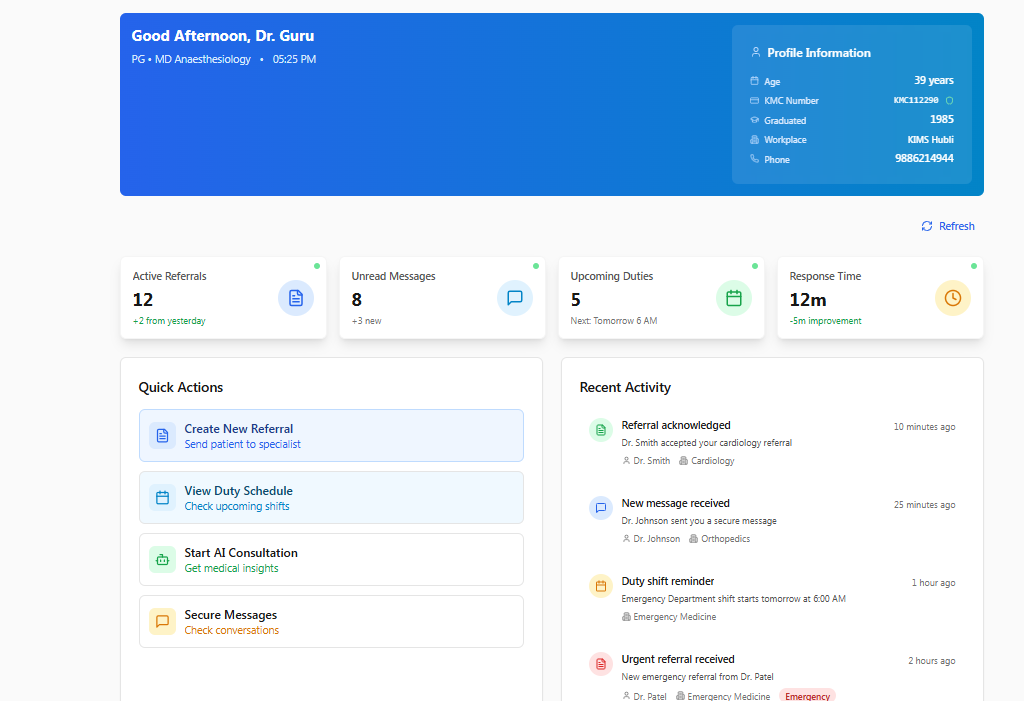The height and width of the screenshot is (701, 1024).
Task: Open the Active Referrals stat card
Action: 223,298
